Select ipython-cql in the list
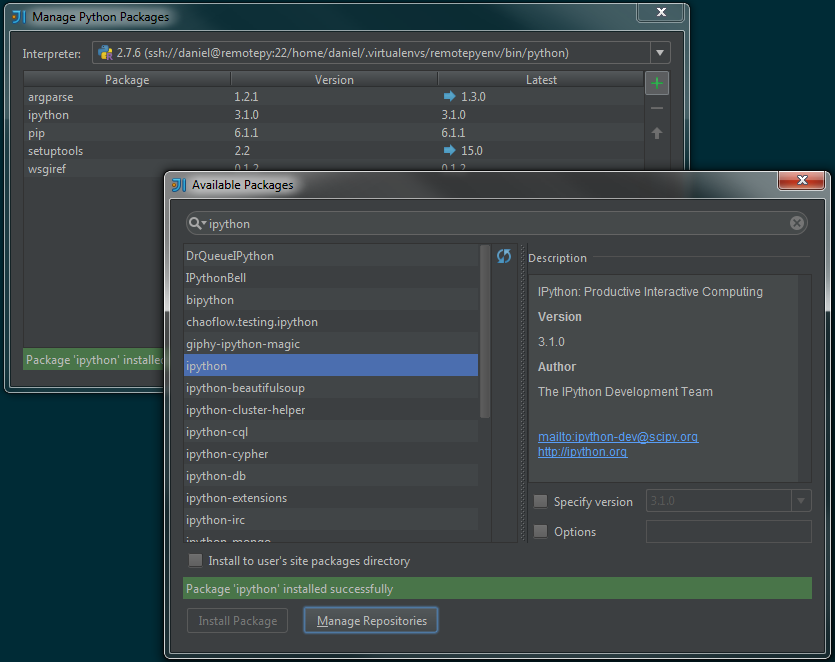 (331, 431)
